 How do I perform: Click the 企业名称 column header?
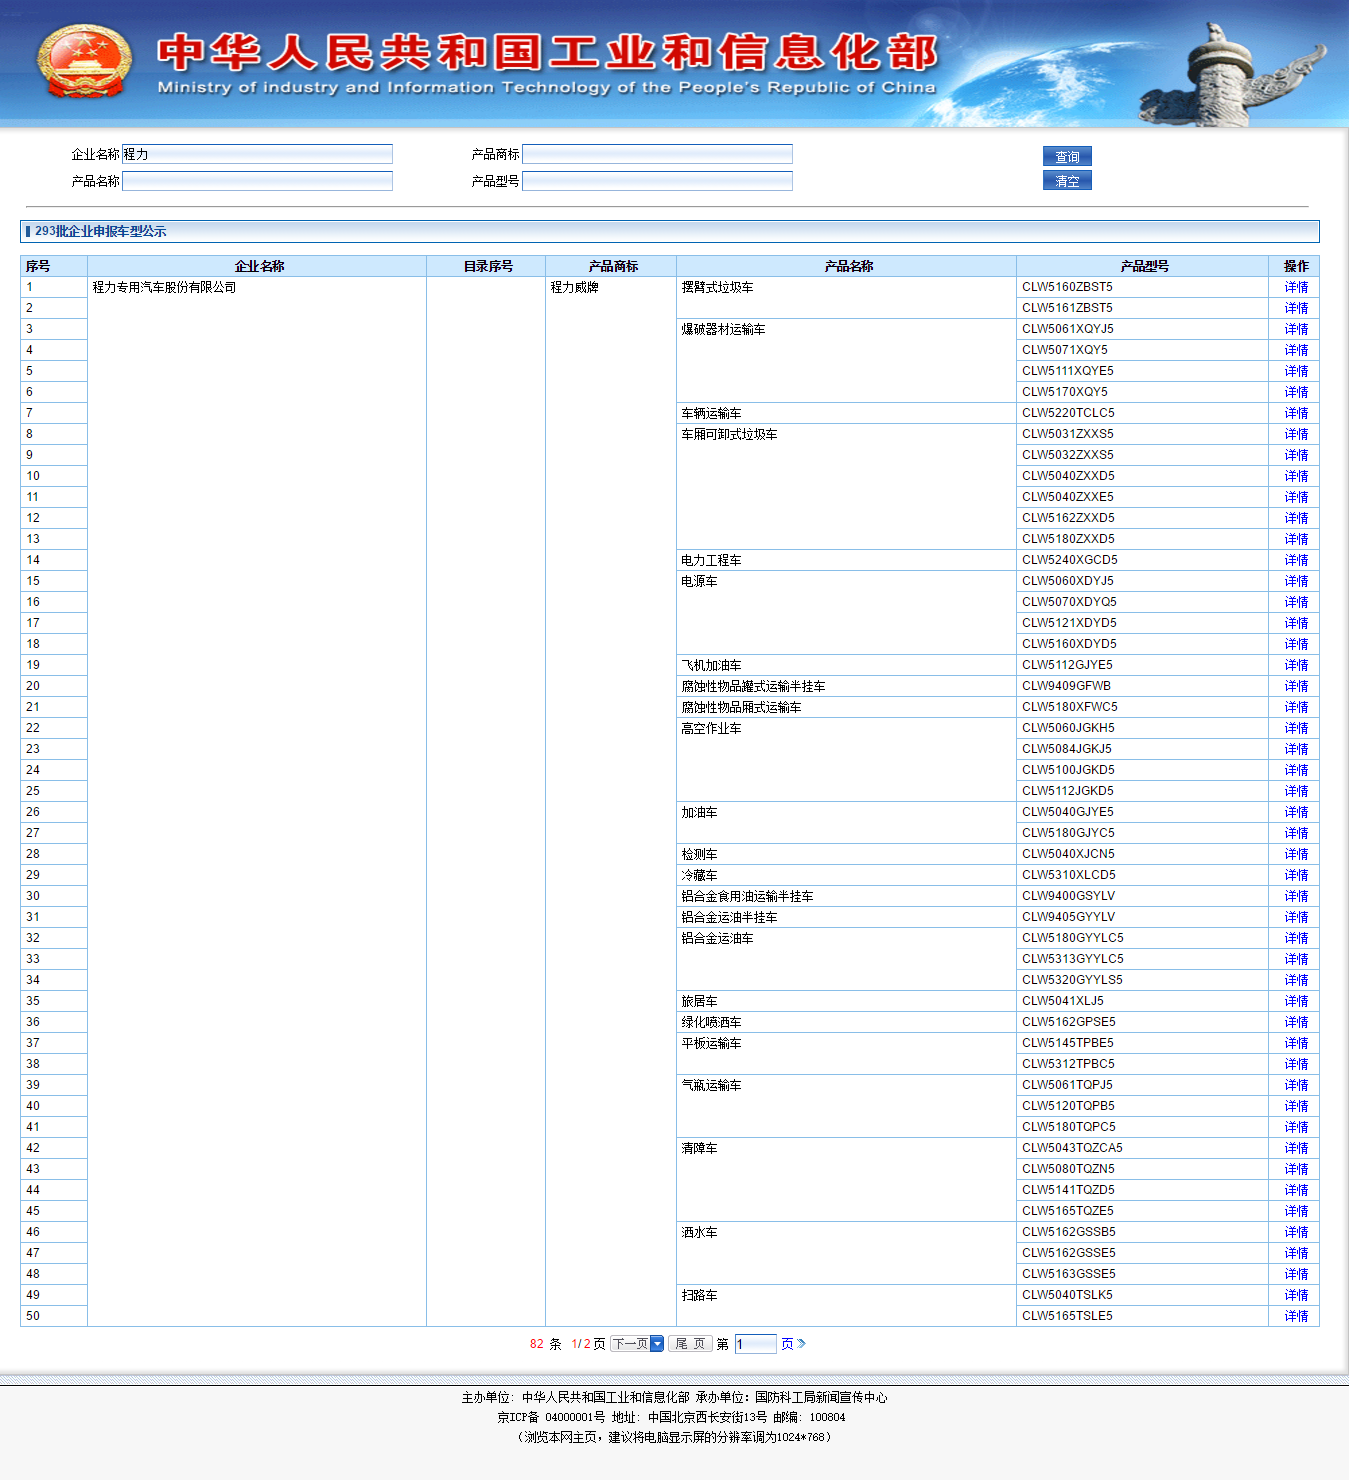click(259, 266)
